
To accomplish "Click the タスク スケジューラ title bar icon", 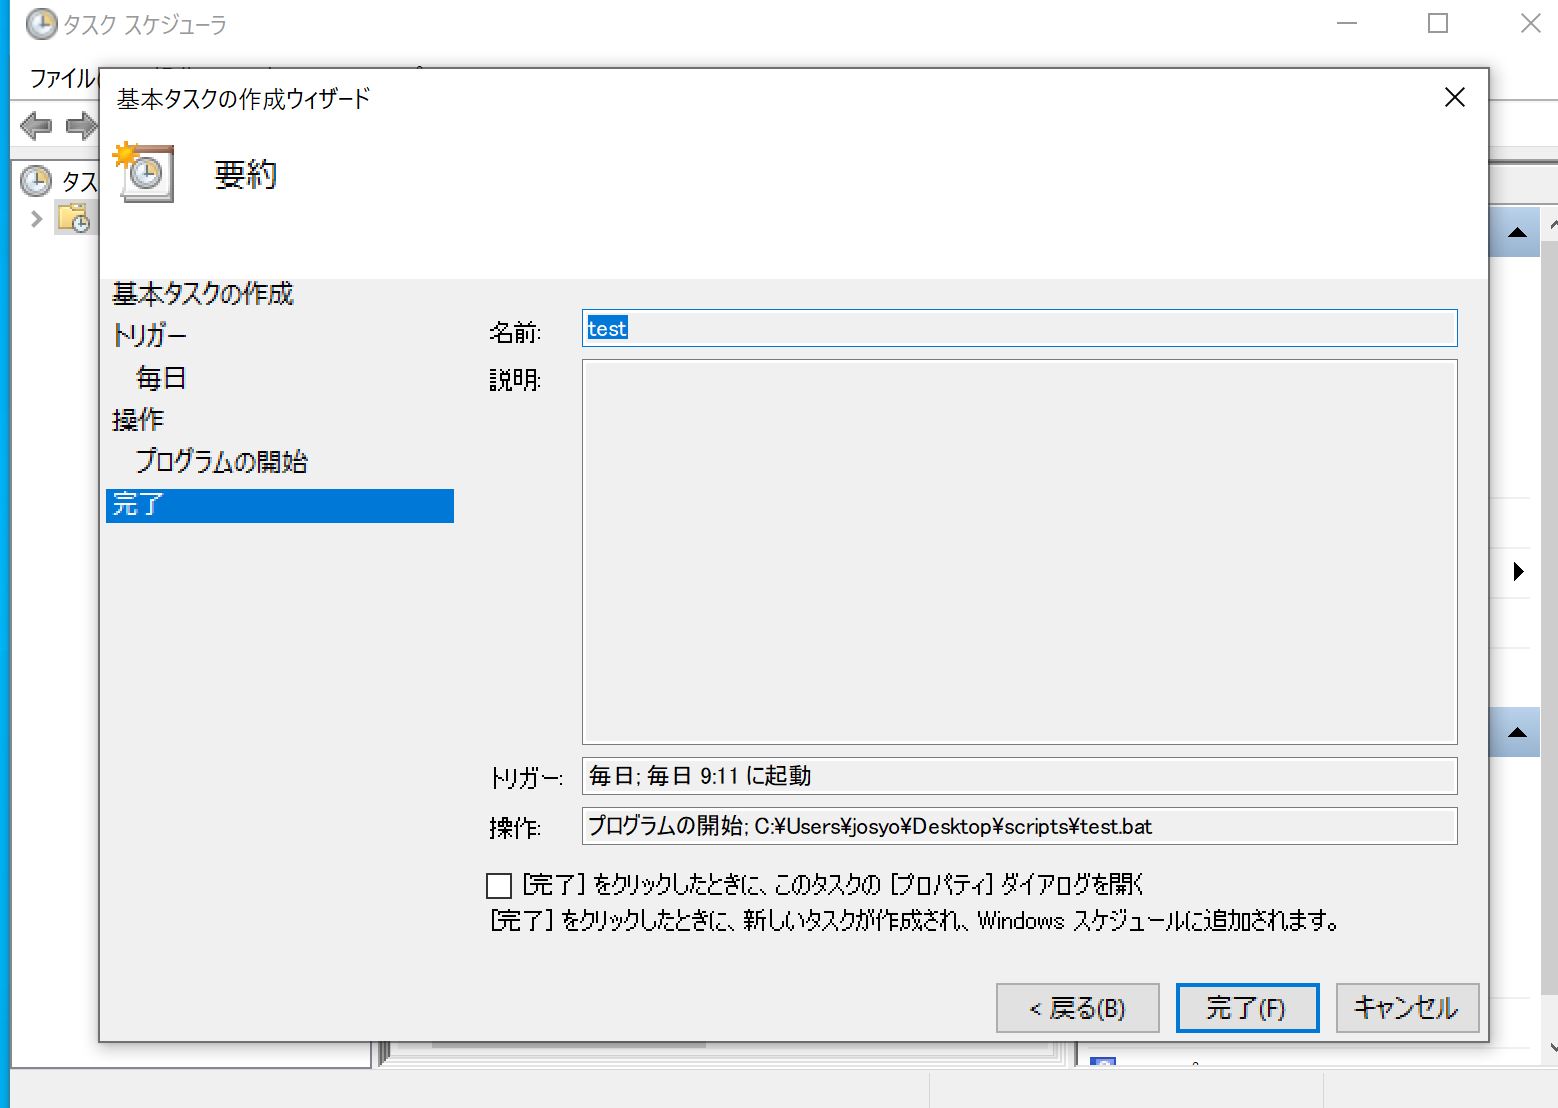I will pos(41,24).
